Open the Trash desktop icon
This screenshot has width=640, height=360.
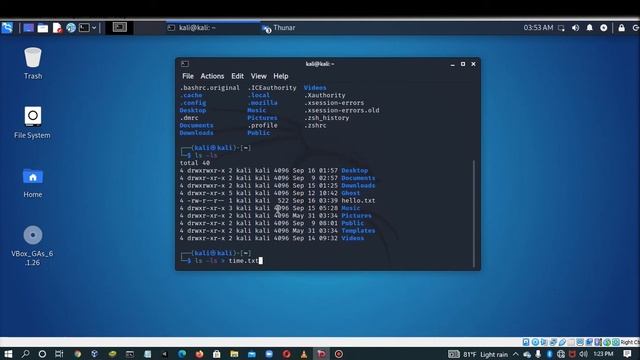point(33,63)
